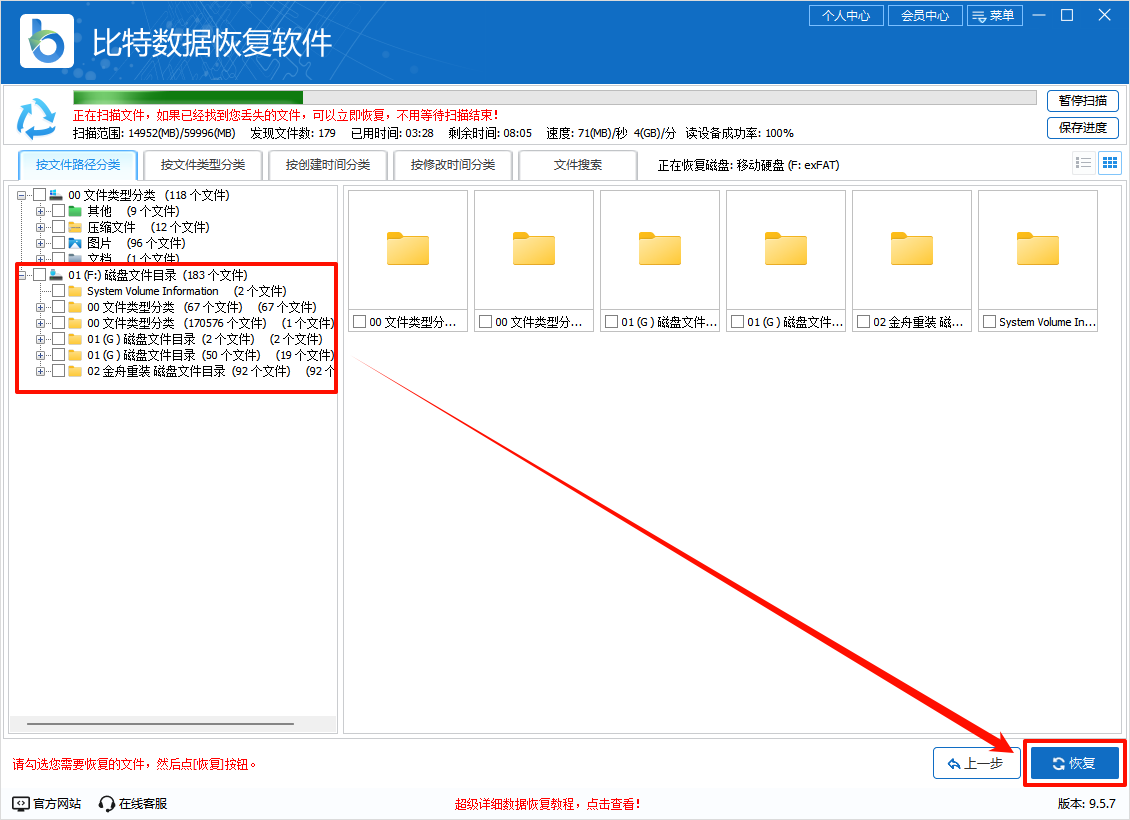Switch to list view mode
The width and height of the screenshot is (1130, 820).
click(1084, 161)
